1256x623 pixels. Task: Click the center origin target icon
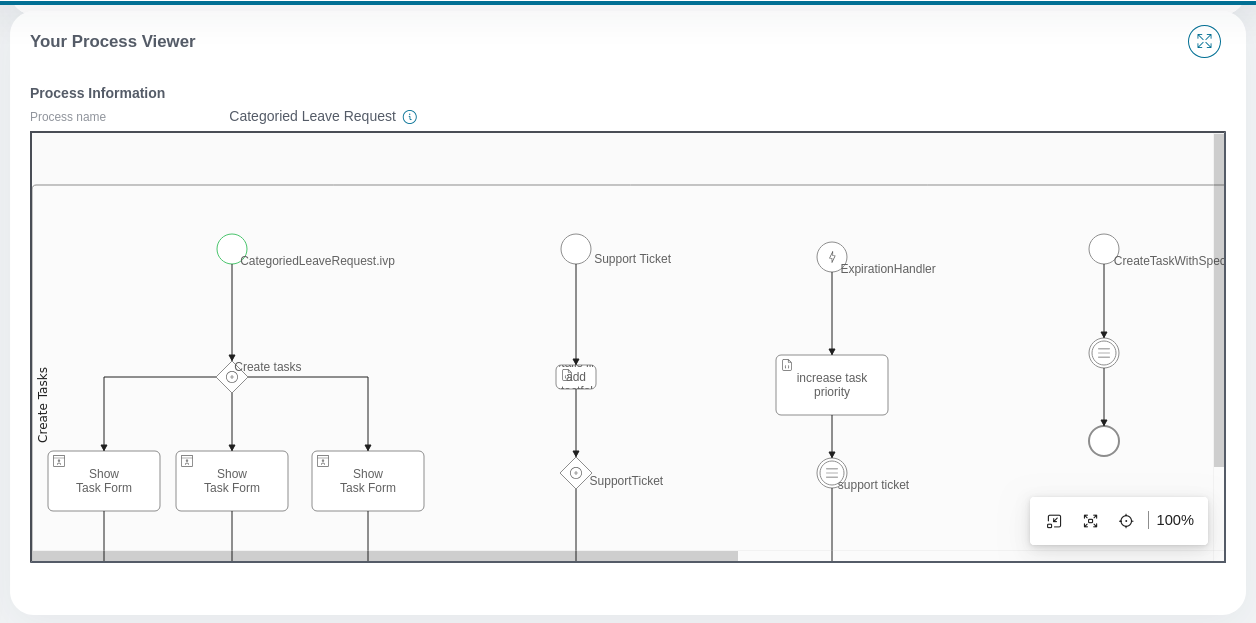1126,521
